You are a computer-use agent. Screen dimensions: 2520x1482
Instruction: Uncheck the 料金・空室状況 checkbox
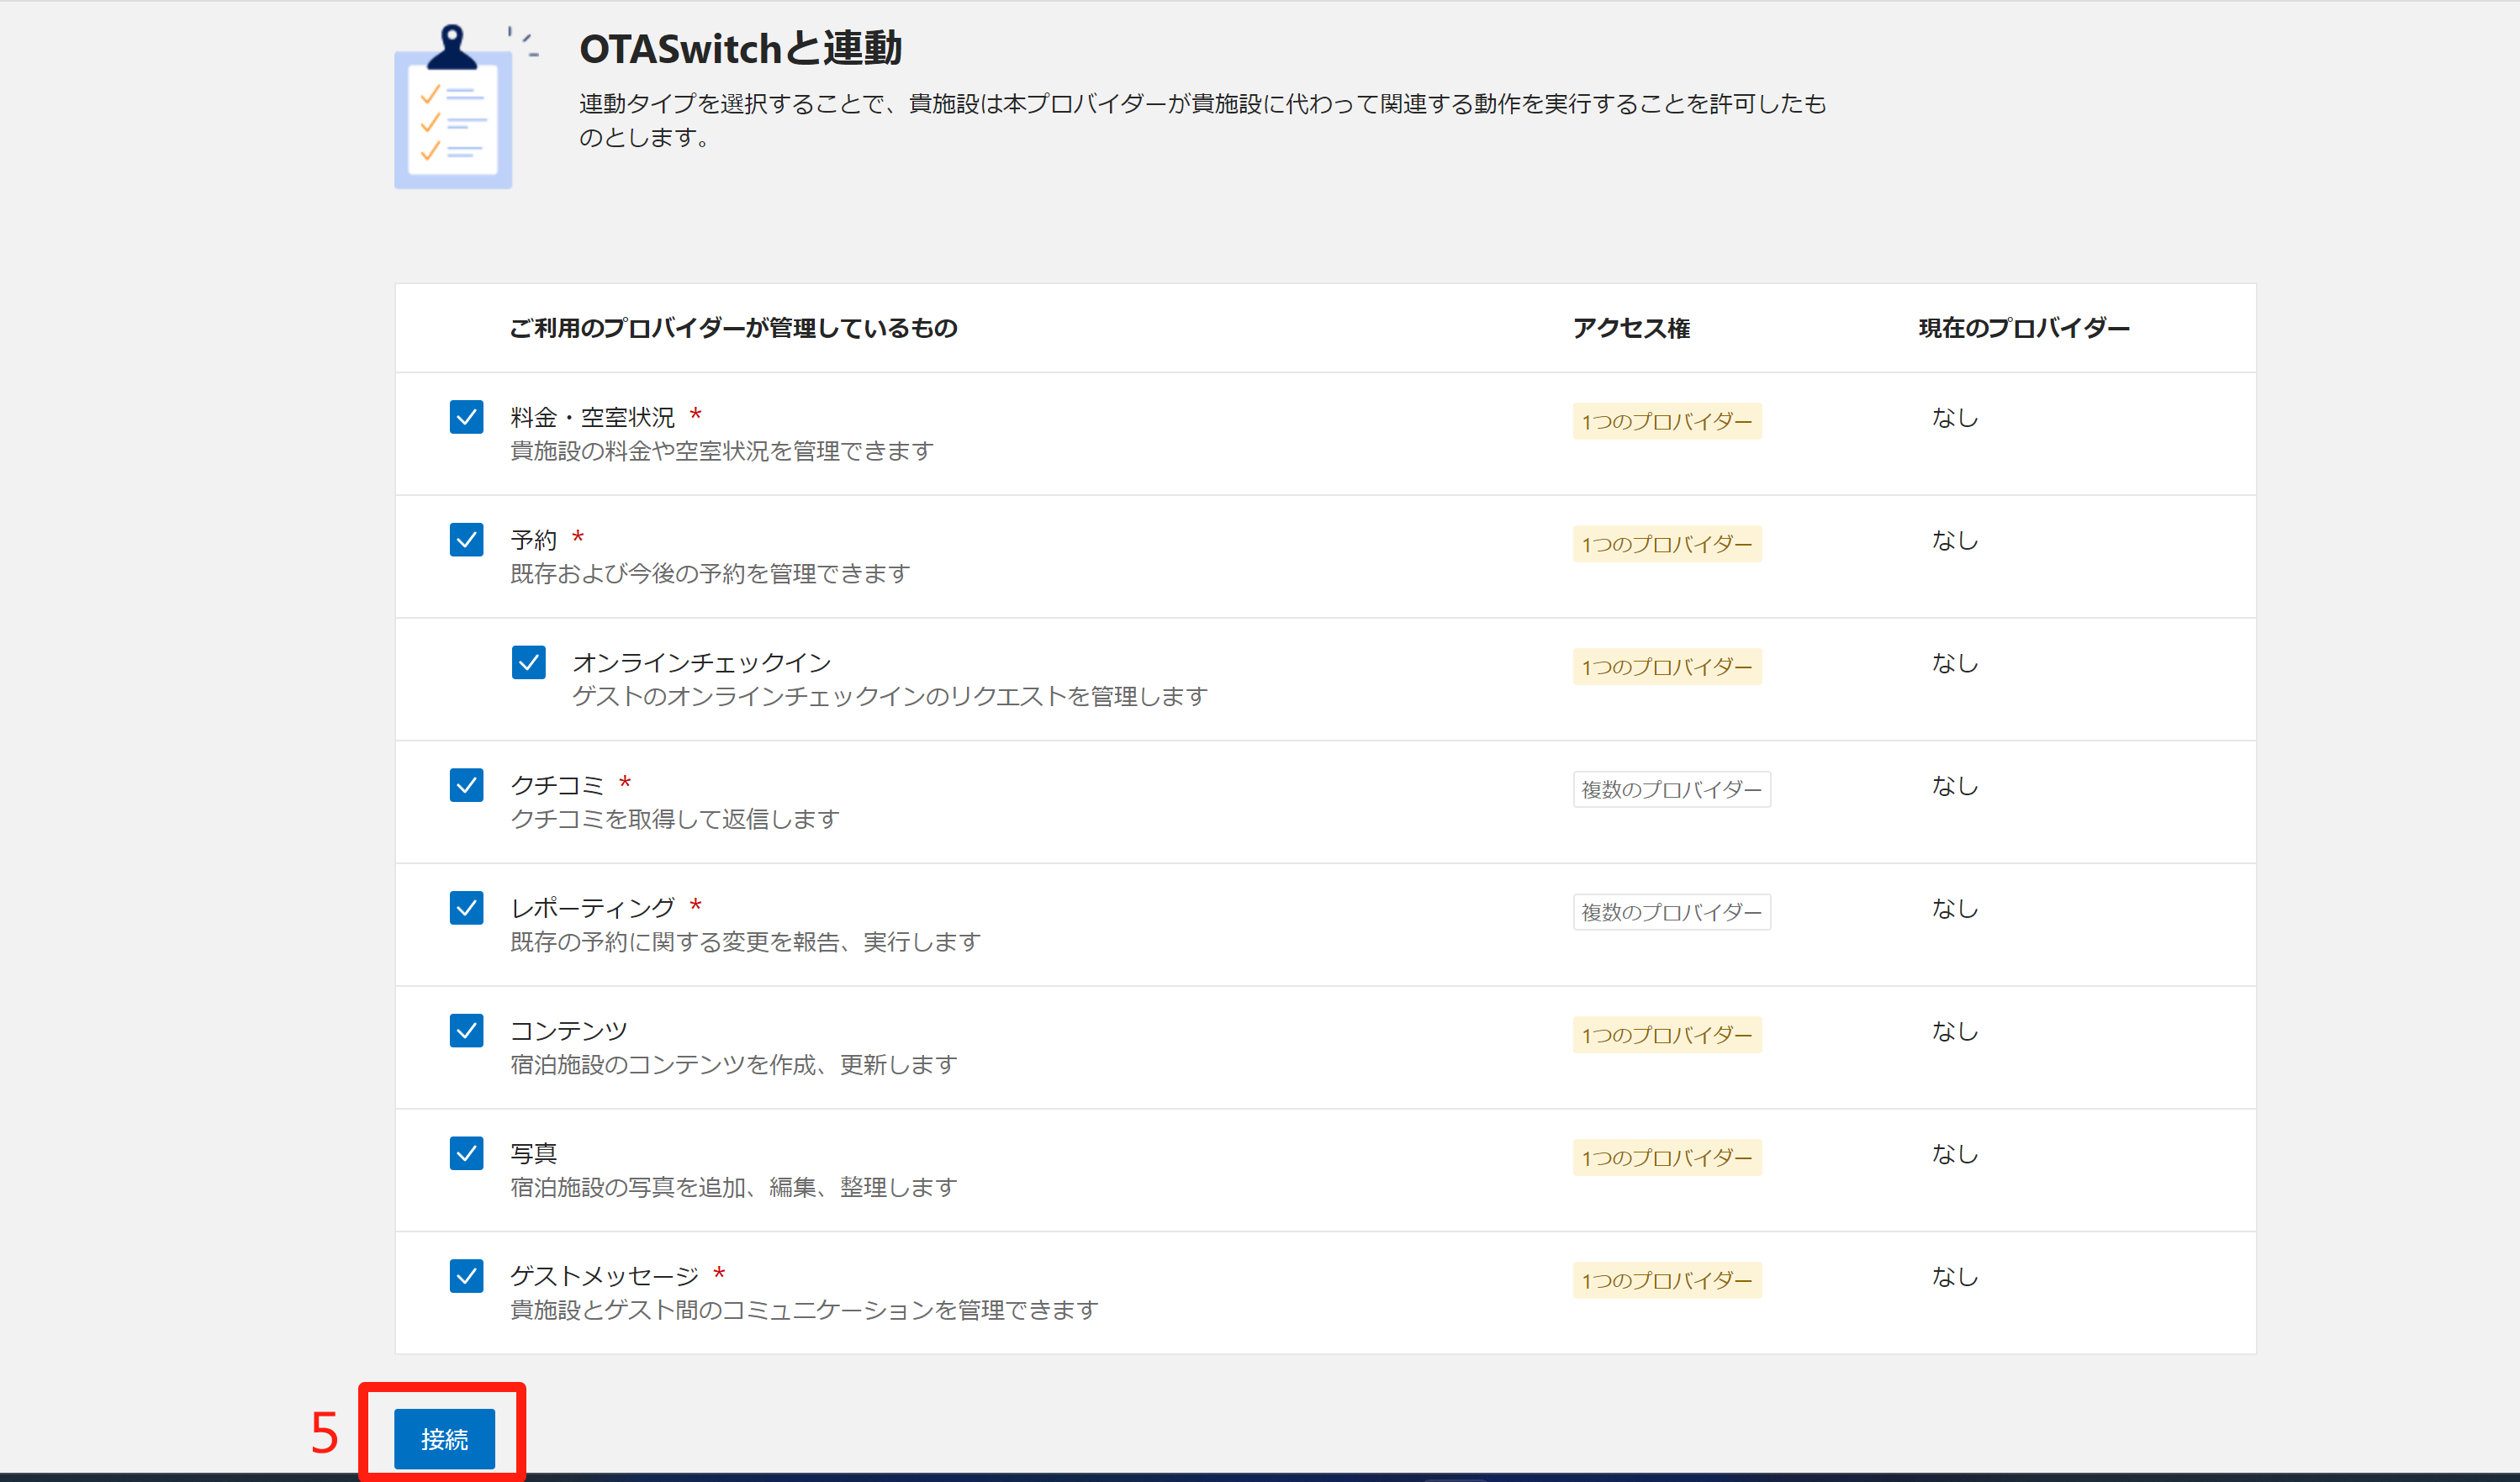(466, 417)
